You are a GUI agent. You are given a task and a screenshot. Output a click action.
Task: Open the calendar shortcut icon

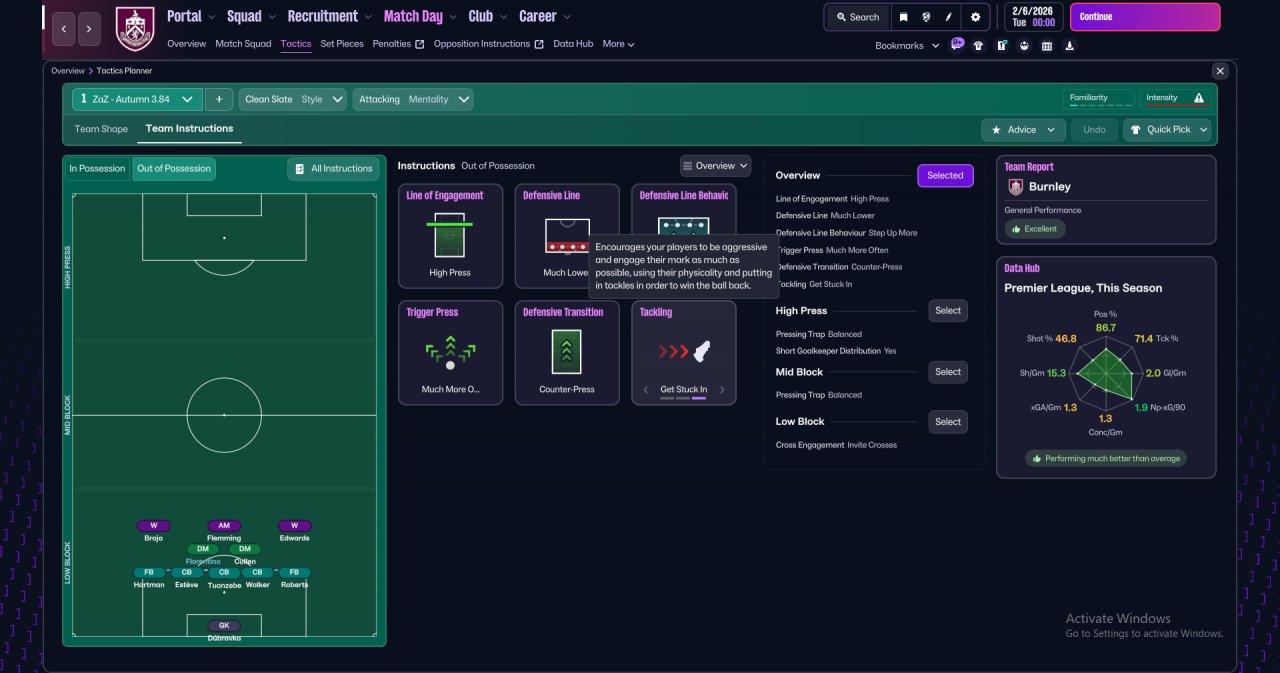(1047, 46)
